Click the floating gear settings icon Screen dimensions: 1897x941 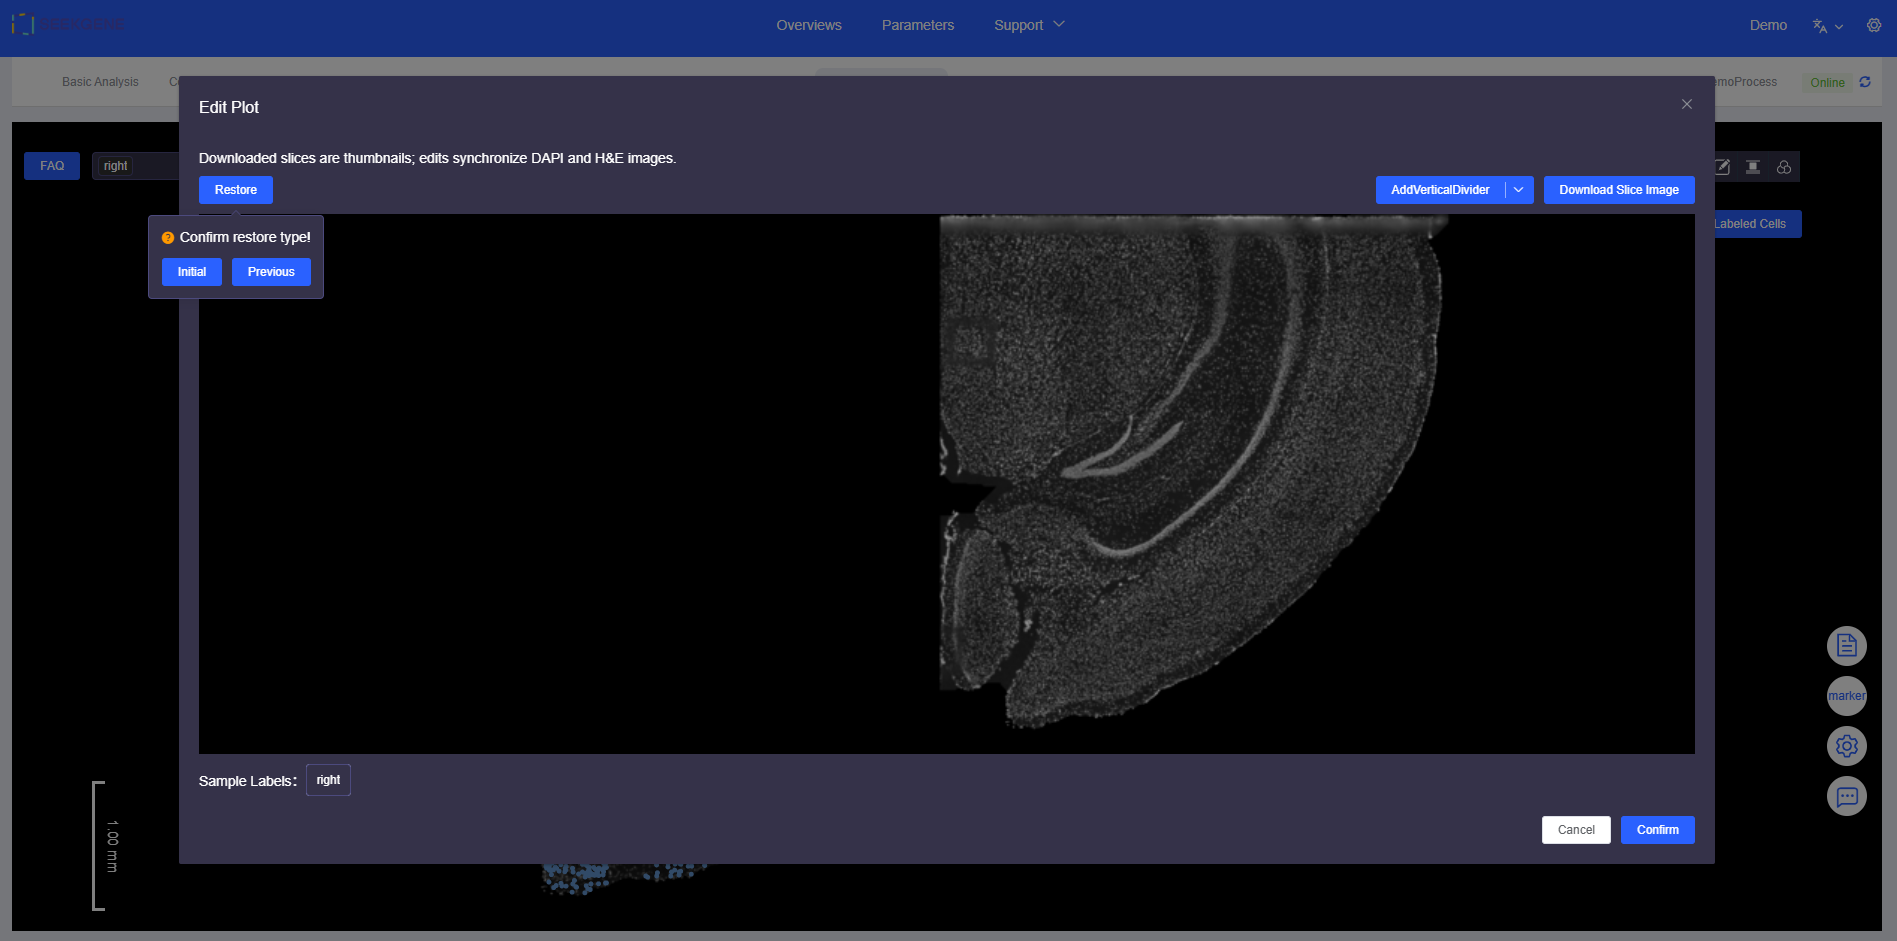pyautogui.click(x=1846, y=746)
